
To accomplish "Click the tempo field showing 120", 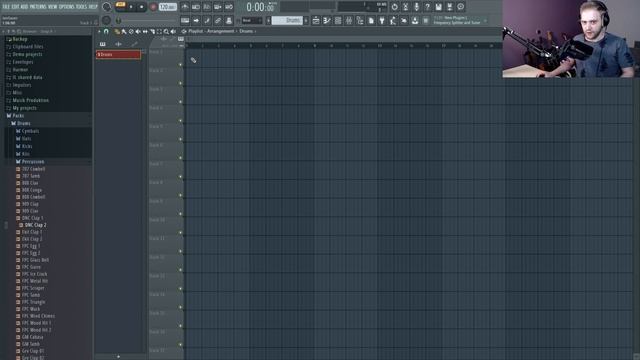I will tap(168, 7).
